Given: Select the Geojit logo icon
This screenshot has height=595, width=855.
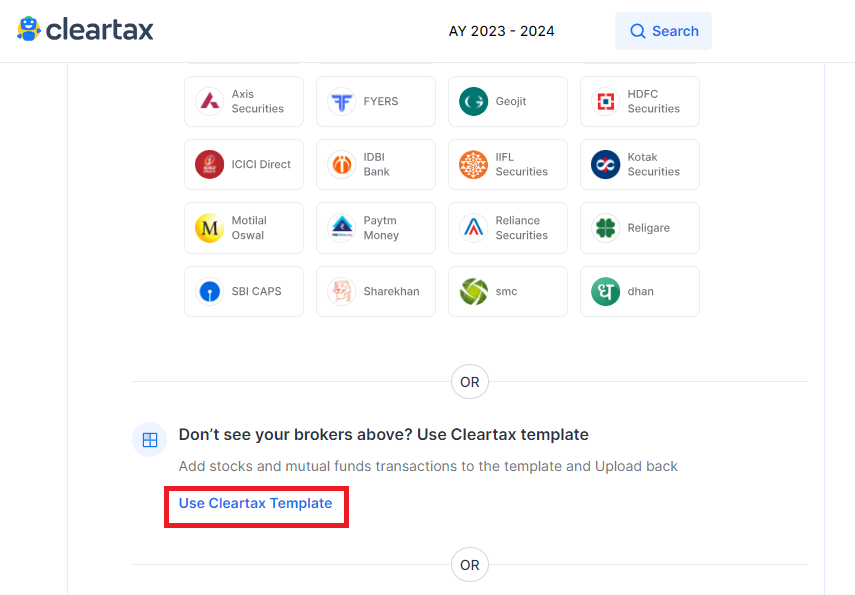Looking at the screenshot, I should click(x=474, y=101).
